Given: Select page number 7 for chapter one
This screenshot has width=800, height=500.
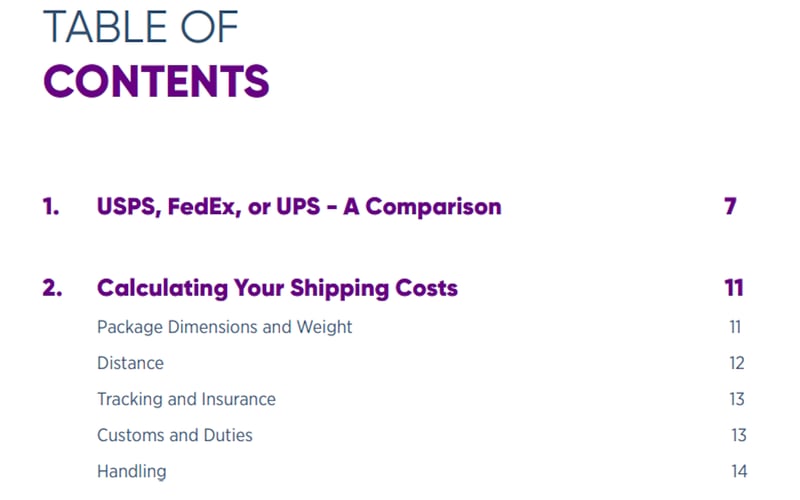Looking at the screenshot, I should [x=730, y=207].
